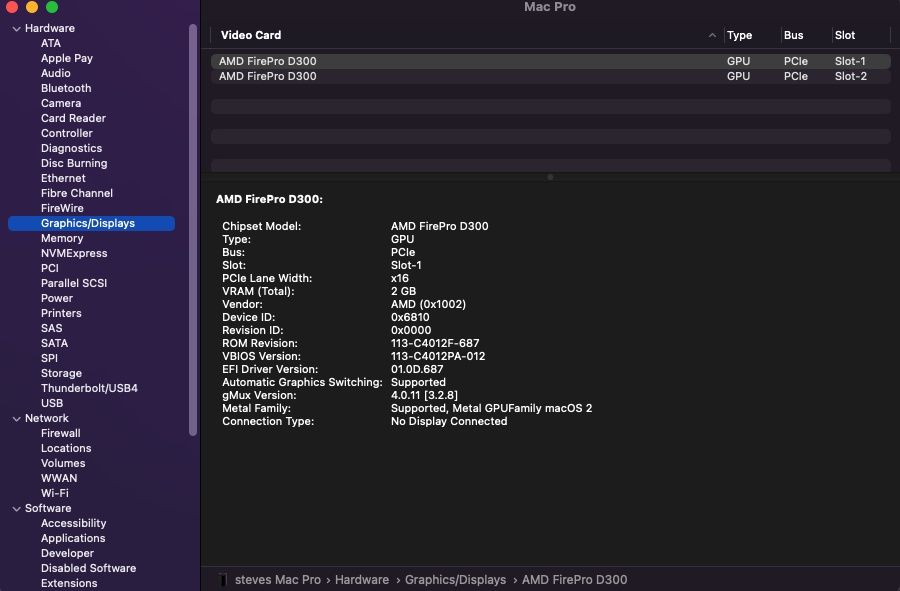Click the Device ID value 0x6810

pyautogui.click(x=410, y=317)
